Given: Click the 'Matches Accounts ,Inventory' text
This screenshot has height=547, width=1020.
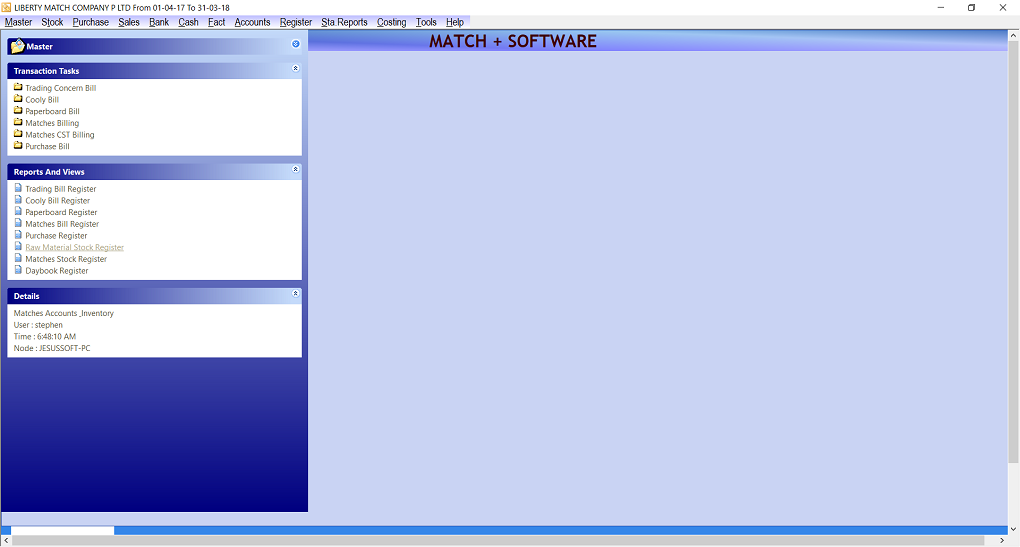Looking at the screenshot, I should (64, 313).
